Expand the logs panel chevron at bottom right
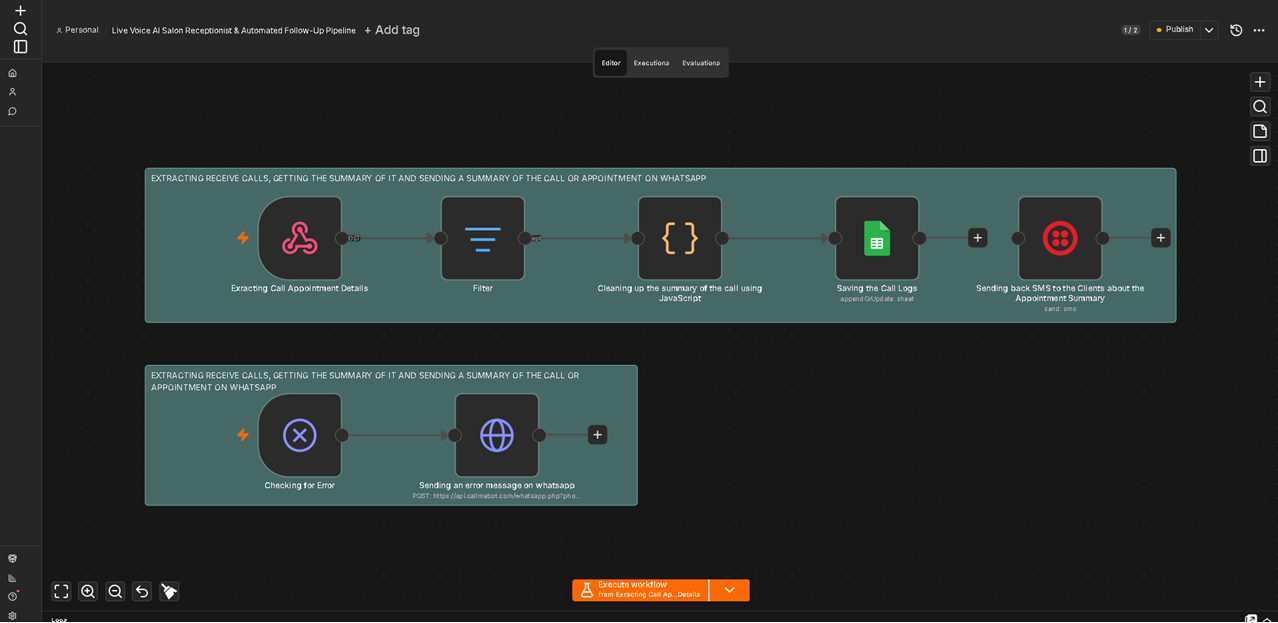The height and width of the screenshot is (623, 1278). point(1267,619)
